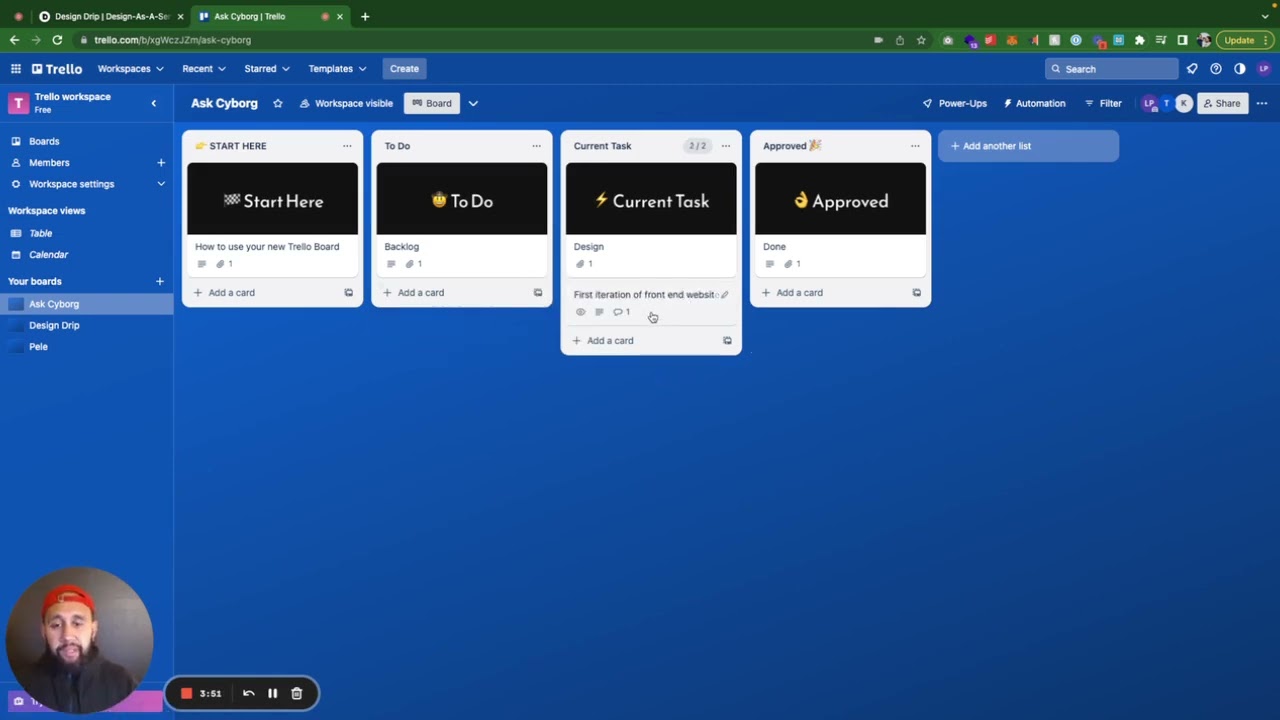Open Current Task list options menu

726,146
